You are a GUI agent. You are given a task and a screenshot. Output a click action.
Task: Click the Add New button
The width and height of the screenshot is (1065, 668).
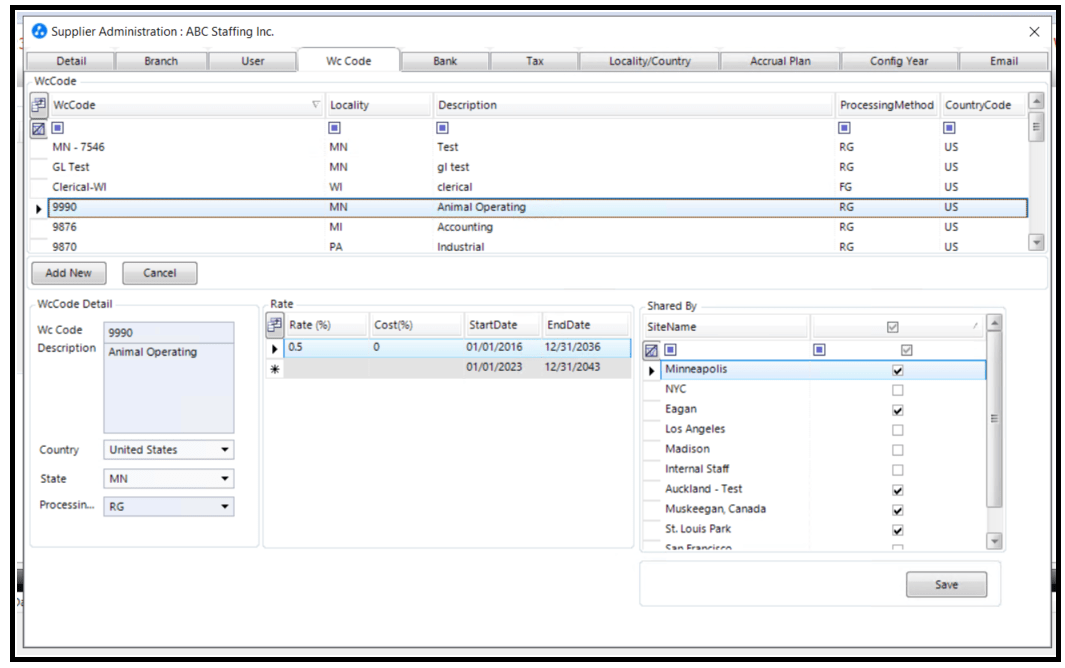coord(67,273)
